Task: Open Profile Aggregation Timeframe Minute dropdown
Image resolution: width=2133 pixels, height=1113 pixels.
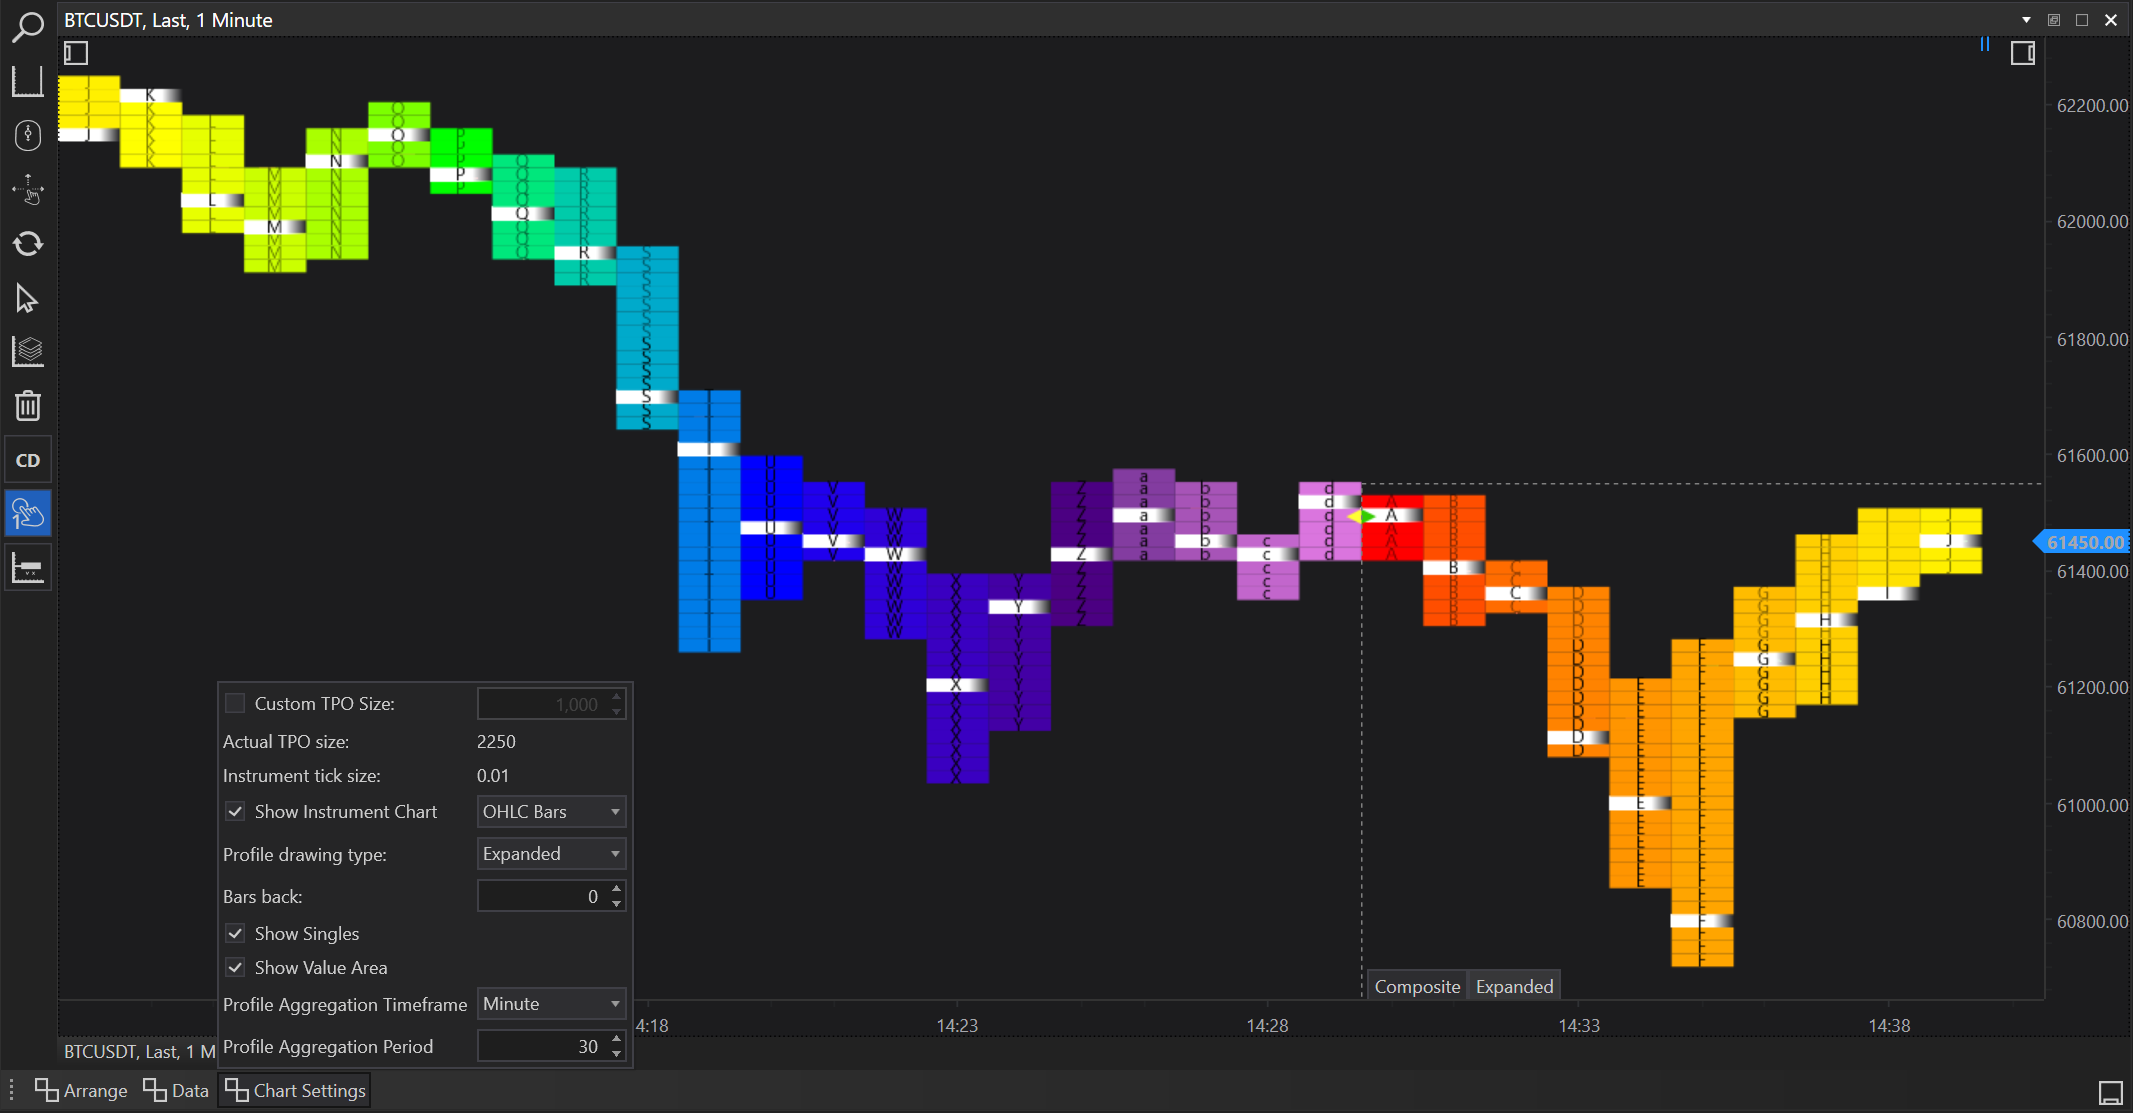Action: click(x=551, y=1003)
